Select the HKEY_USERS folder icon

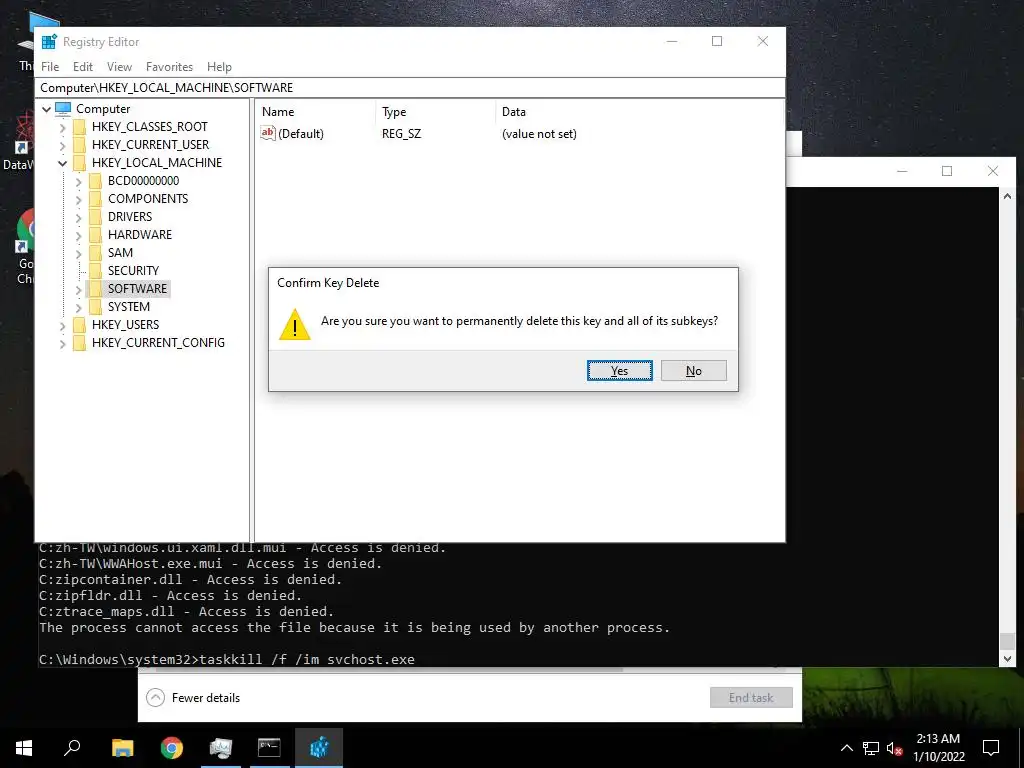pos(79,325)
